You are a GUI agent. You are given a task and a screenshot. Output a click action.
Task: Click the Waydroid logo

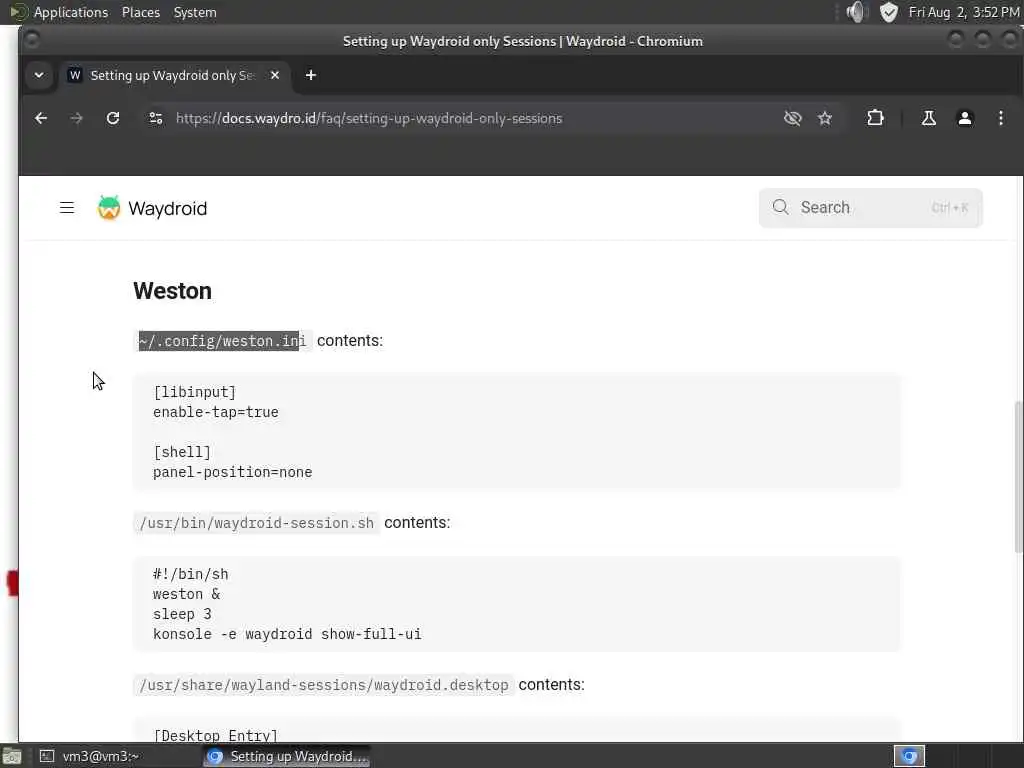[x=109, y=208]
